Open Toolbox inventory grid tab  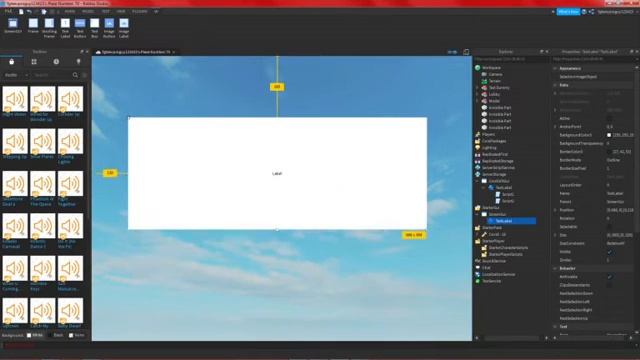pyautogui.click(x=34, y=62)
